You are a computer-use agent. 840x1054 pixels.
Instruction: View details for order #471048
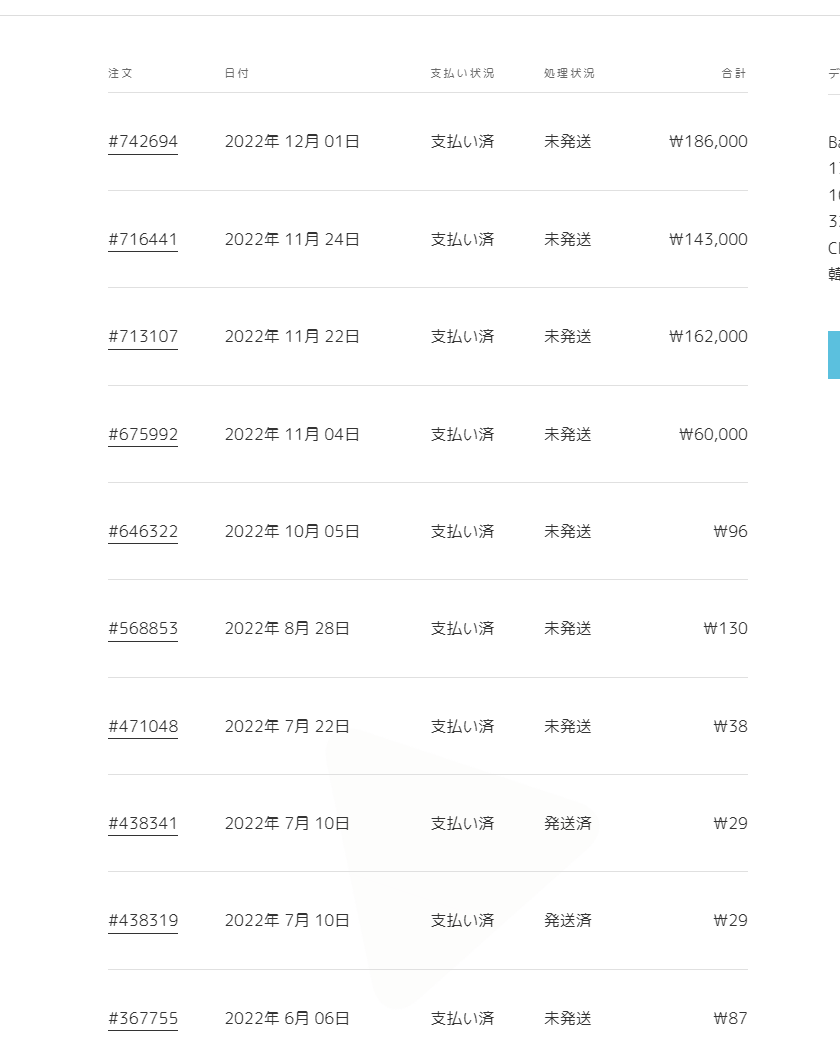coord(143,727)
